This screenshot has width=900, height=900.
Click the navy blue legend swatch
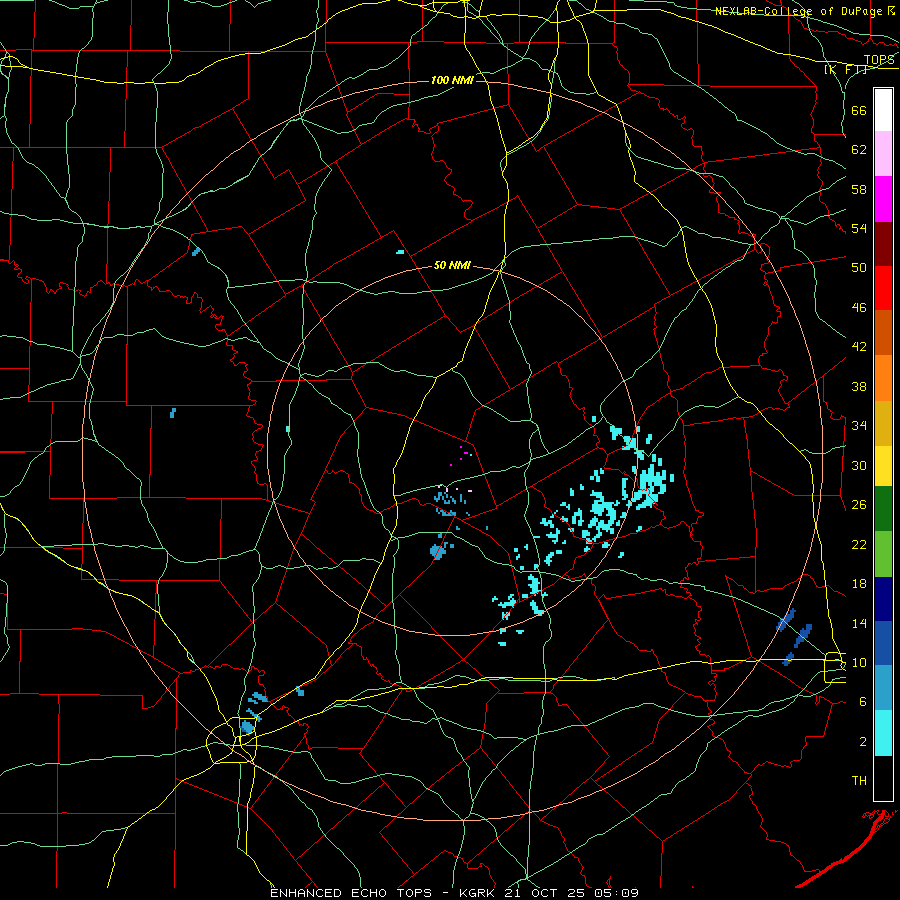pyautogui.click(x=883, y=599)
